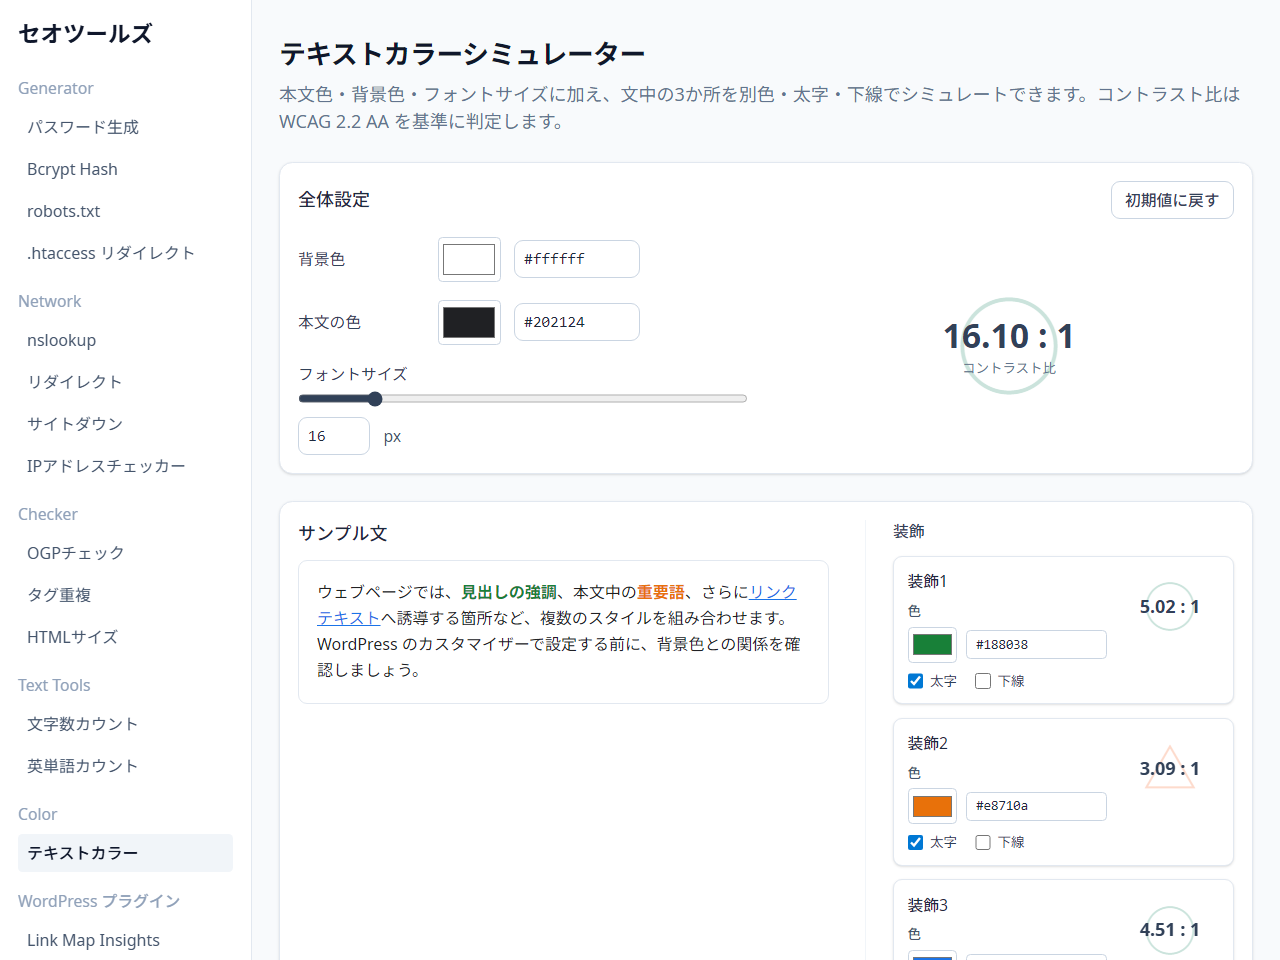
Task: Open the nslookup network tool
Action: point(61,340)
